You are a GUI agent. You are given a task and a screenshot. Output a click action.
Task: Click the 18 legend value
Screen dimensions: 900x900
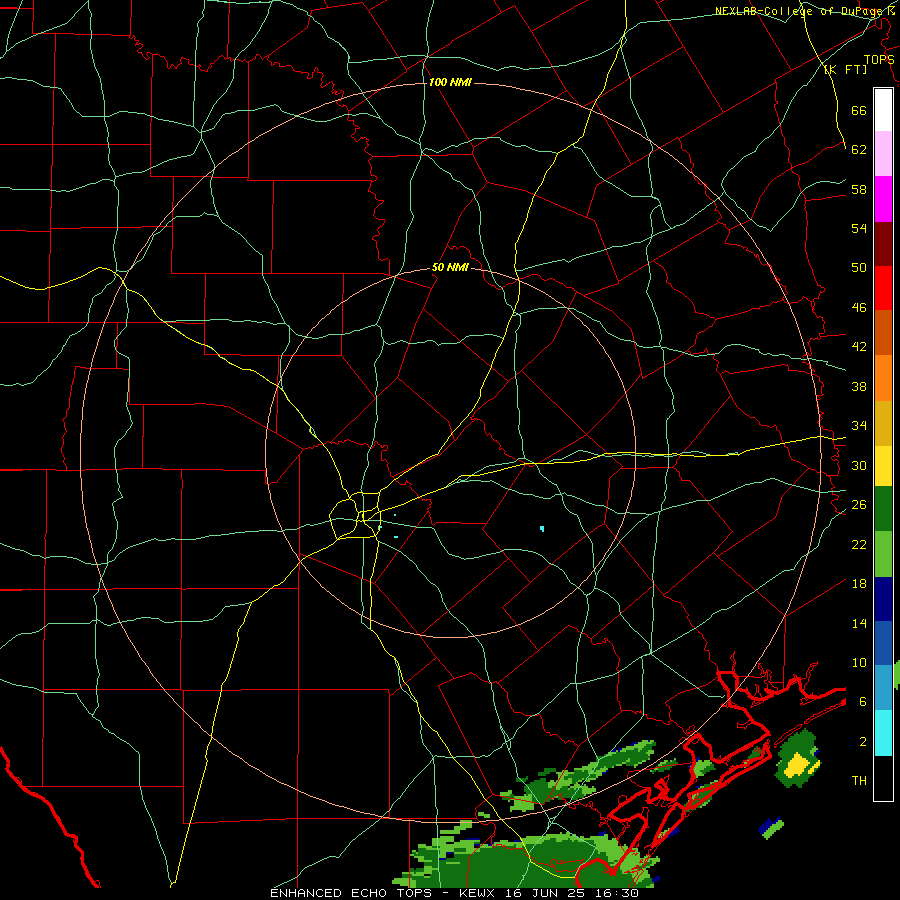pyautogui.click(x=859, y=584)
